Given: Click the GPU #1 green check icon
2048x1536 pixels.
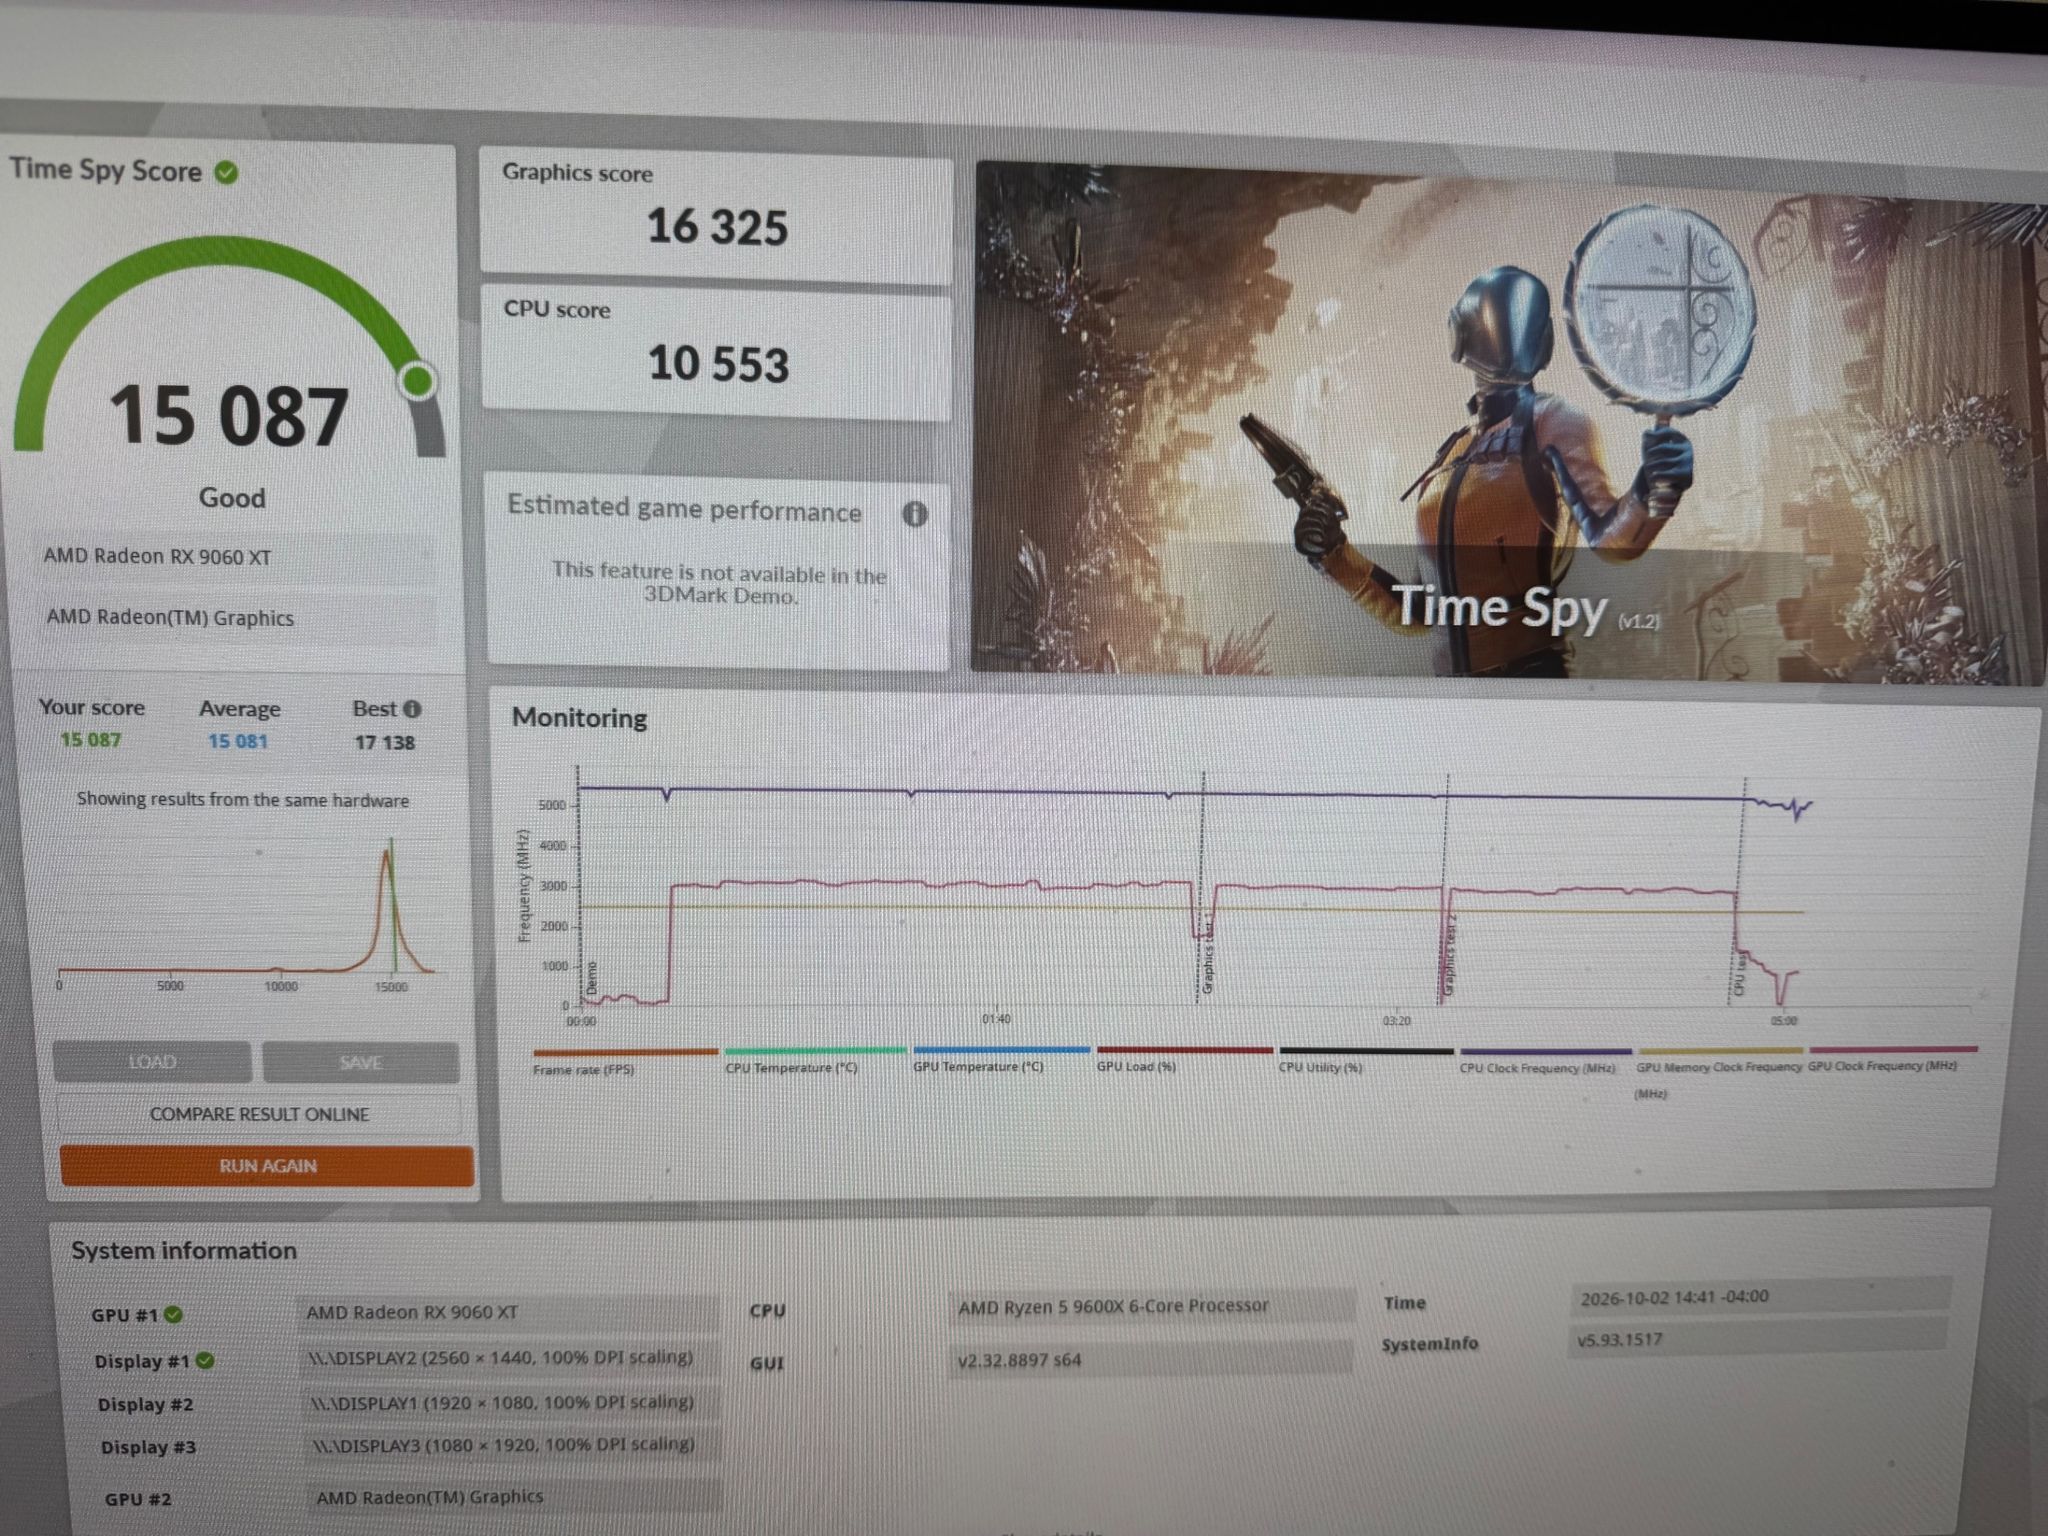Looking at the screenshot, I should pos(173,1314).
